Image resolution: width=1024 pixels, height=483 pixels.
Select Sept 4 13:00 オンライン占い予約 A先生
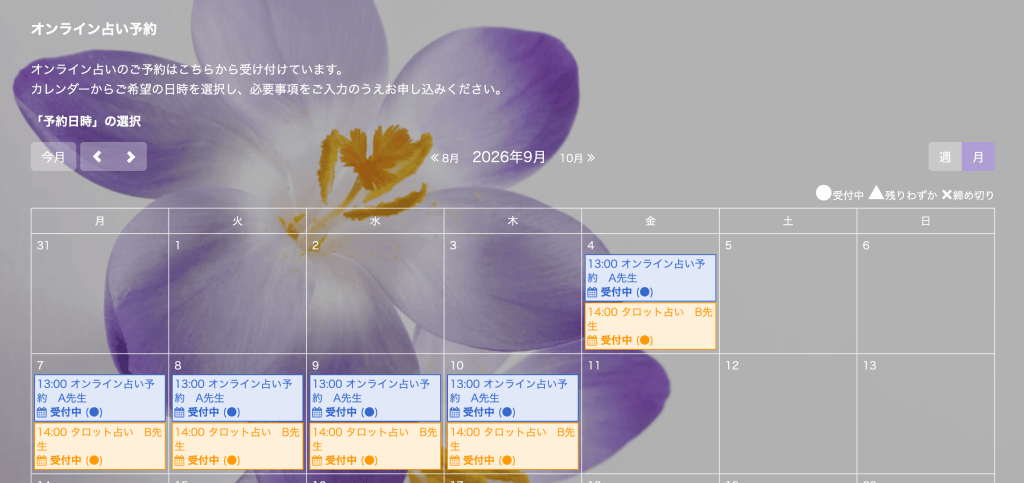click(x=650, y=277)
